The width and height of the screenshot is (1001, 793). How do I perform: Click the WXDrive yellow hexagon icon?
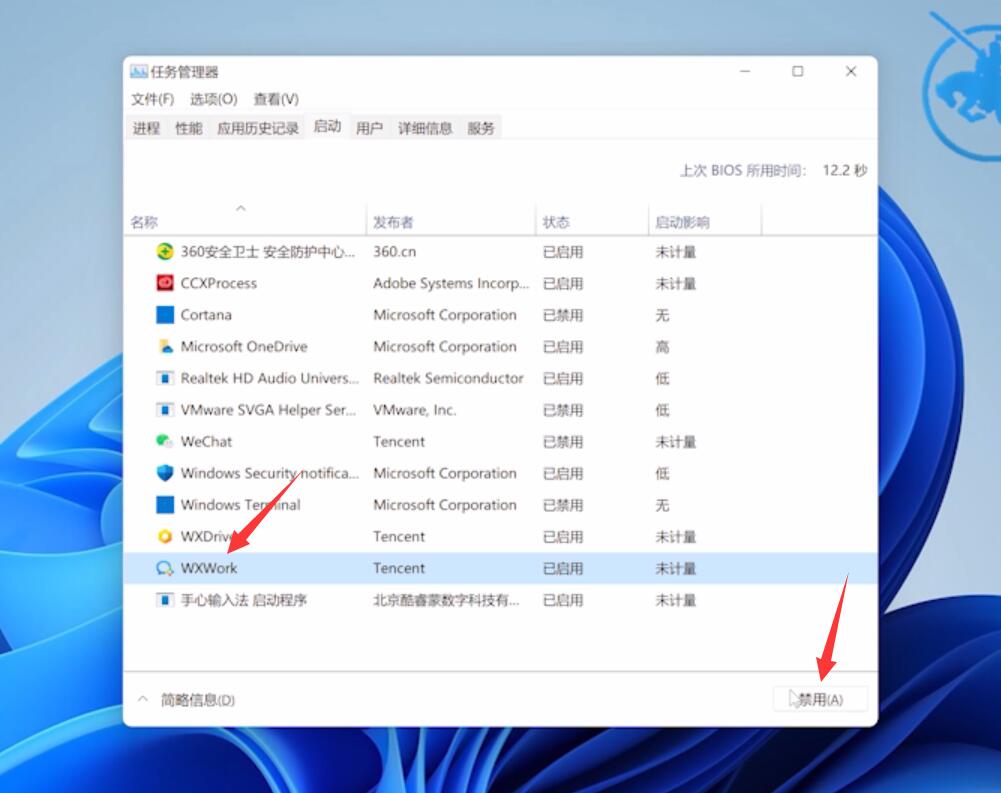point(165,536)
